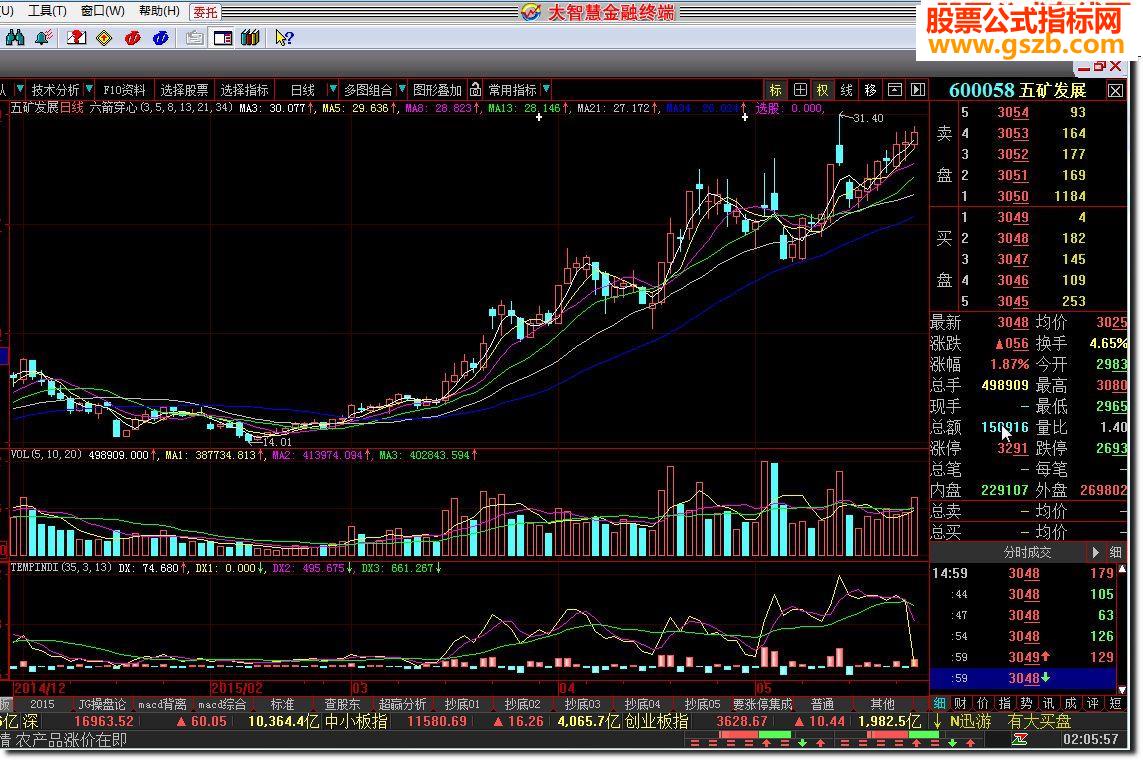Click the 委托 trade button

click(206, 12)
